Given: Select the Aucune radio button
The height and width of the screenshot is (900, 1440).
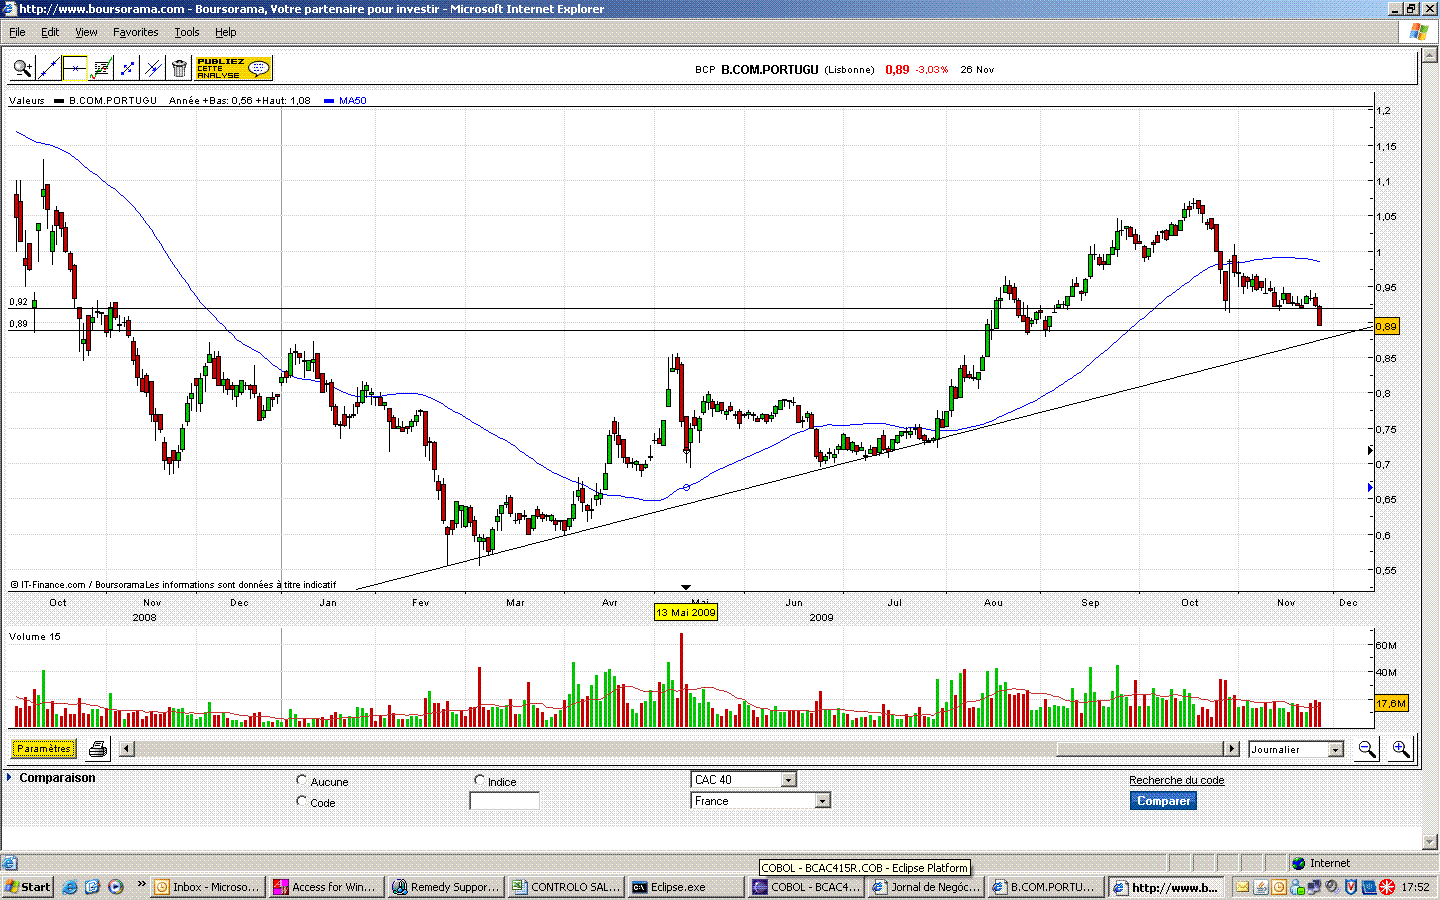Looking at the screenshot, I should pyautogui.click(x=302, y=780).
